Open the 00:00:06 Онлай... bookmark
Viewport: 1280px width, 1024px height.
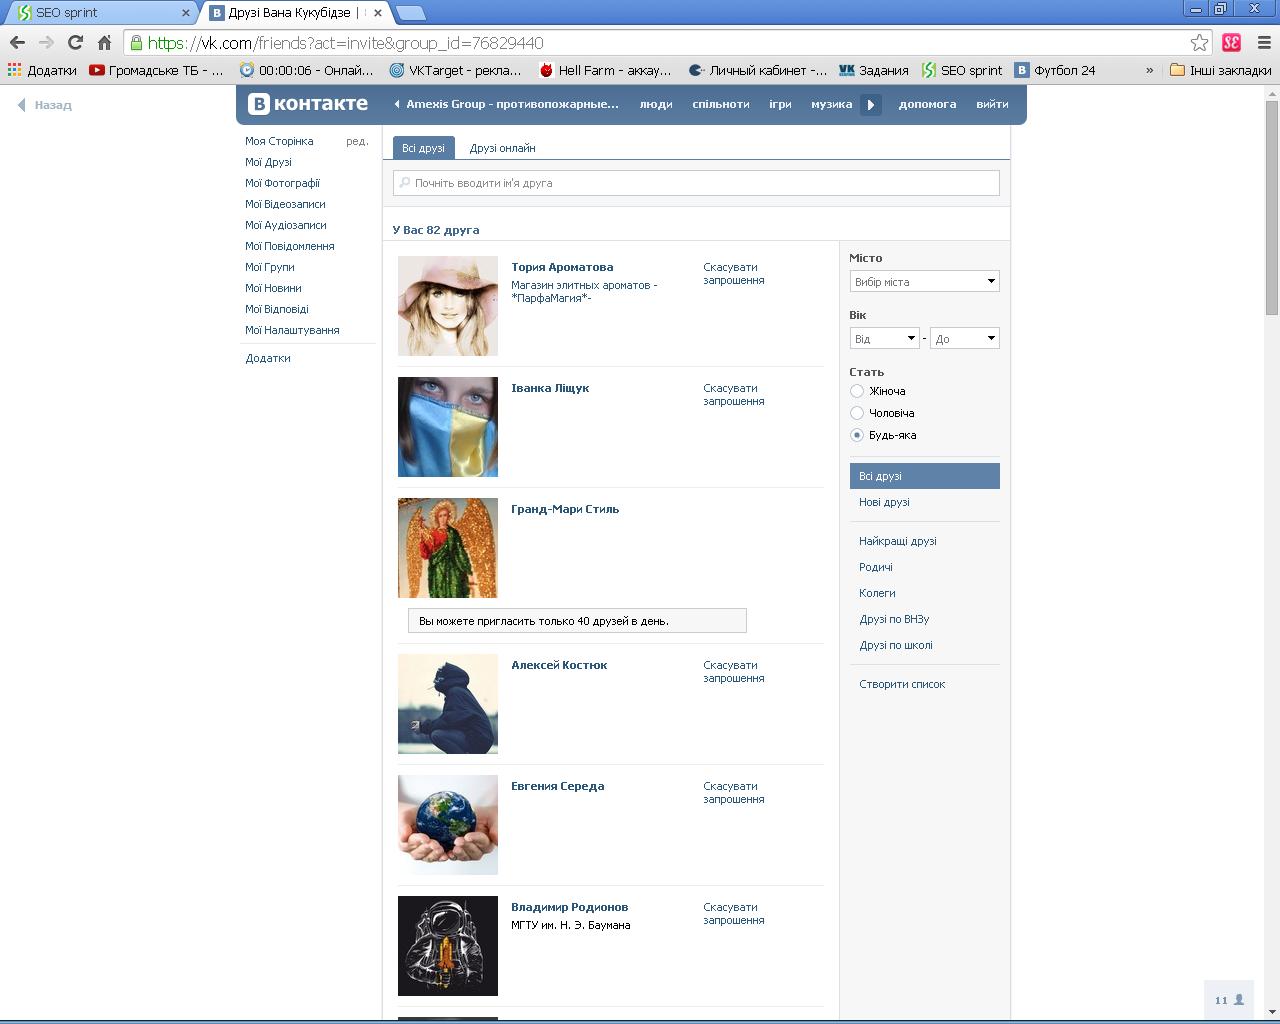pyautogui.click(x=306, y=70)
